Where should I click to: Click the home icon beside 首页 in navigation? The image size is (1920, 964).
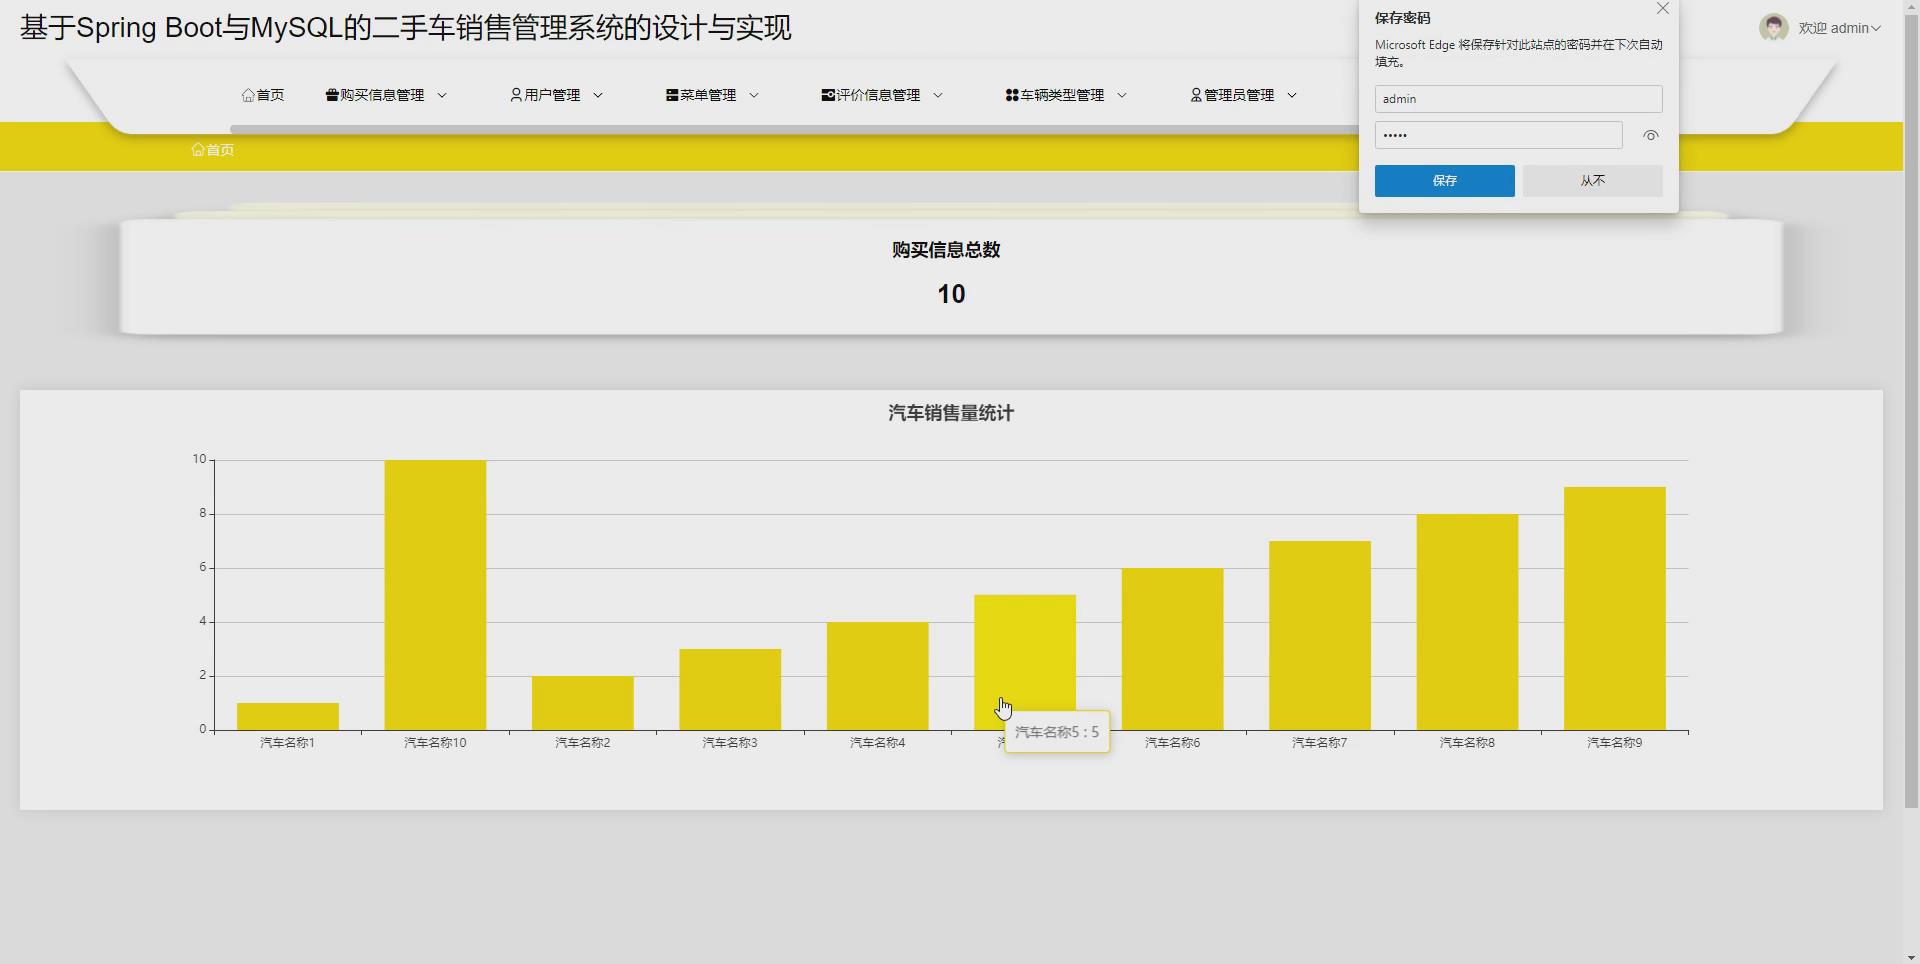coord(248,95)
